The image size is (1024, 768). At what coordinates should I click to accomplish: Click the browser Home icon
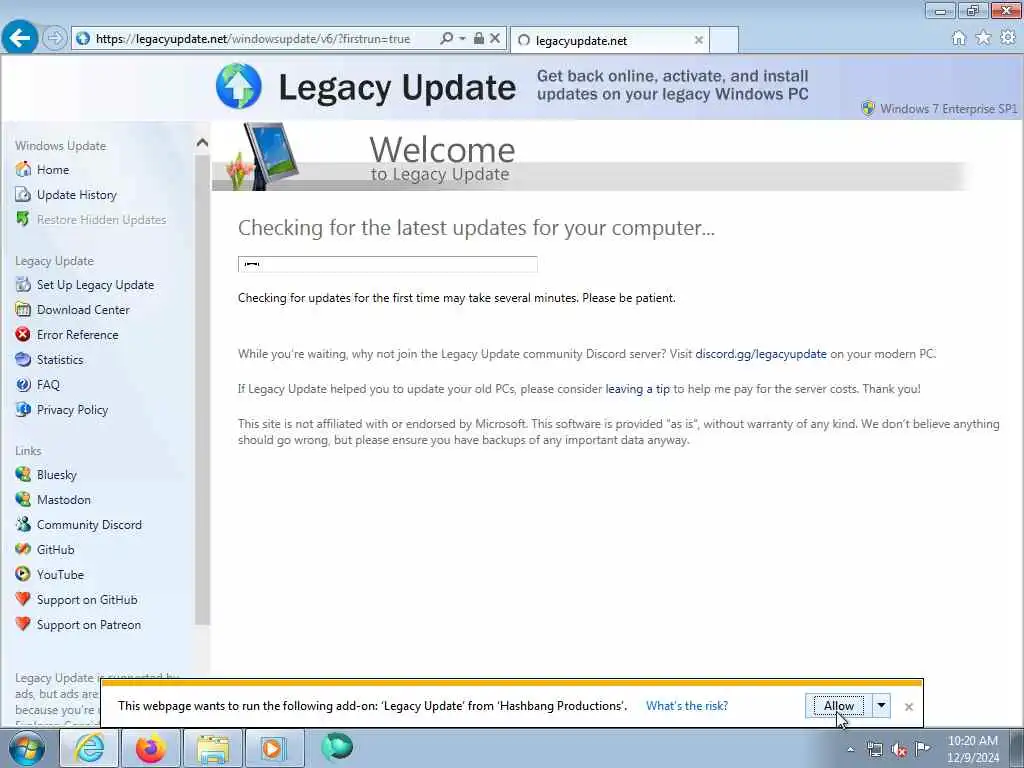click(x=958, y=38)
